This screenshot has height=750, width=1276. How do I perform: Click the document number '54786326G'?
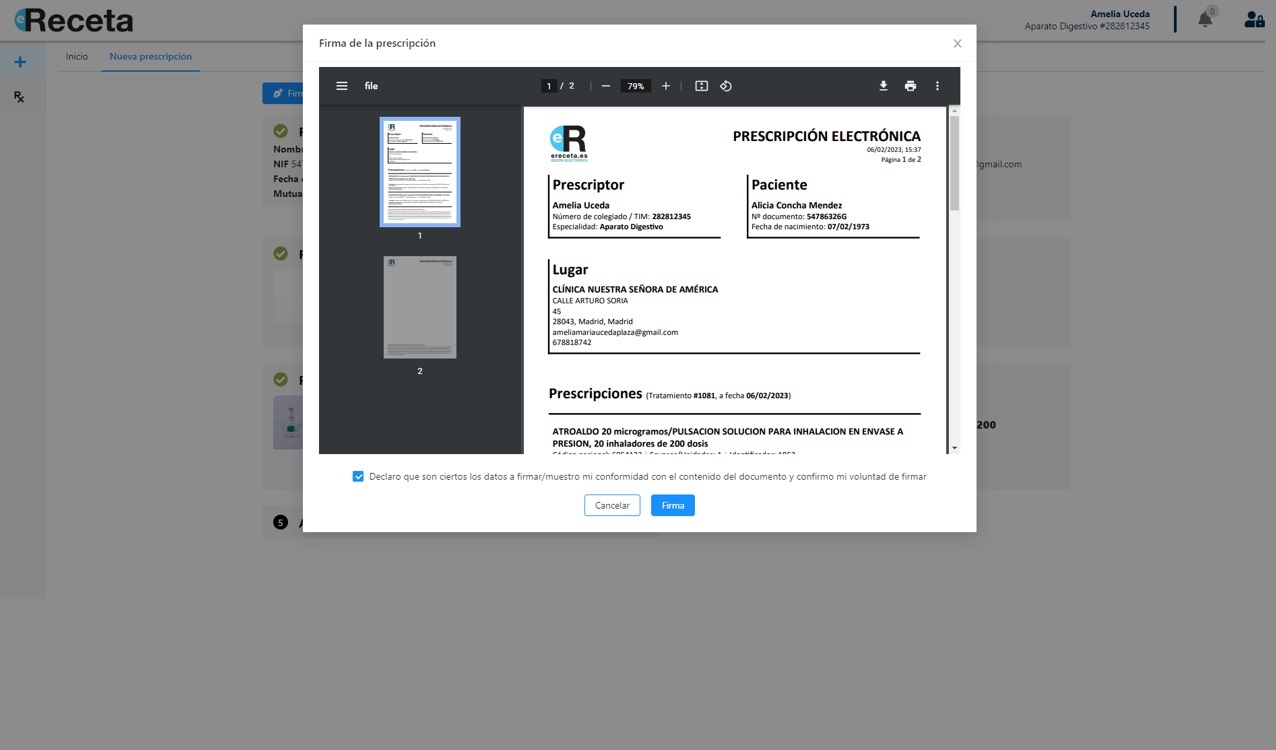coord(827,216)
